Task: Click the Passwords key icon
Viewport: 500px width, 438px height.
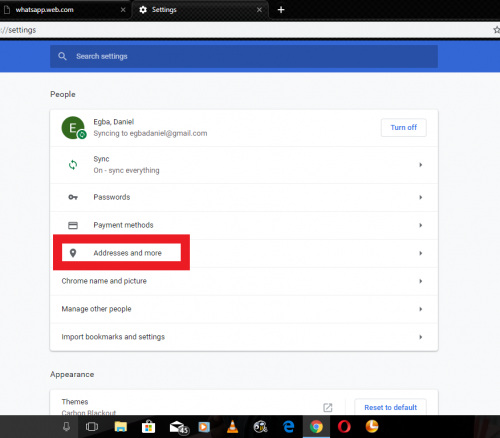Action: pyautogui.click(x=73, y=197)
